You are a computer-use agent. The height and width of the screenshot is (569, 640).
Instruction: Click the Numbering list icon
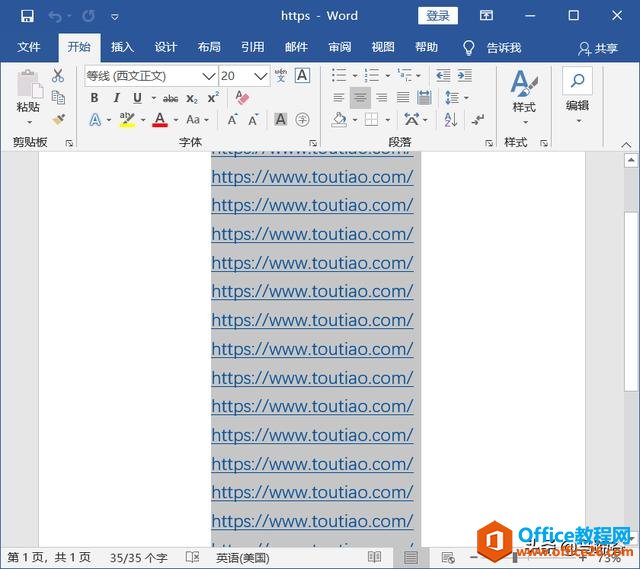tap(372, 76)
